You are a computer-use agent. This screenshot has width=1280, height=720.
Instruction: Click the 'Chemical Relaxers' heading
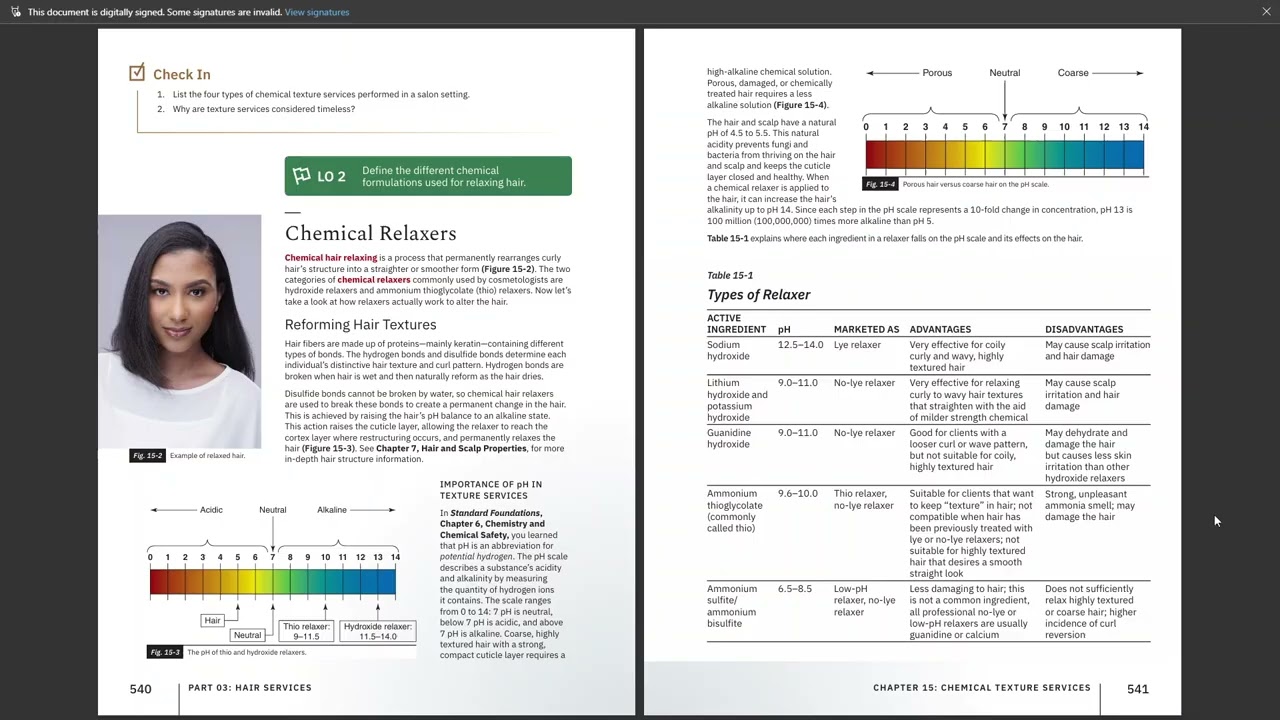(x=370, y=233)
